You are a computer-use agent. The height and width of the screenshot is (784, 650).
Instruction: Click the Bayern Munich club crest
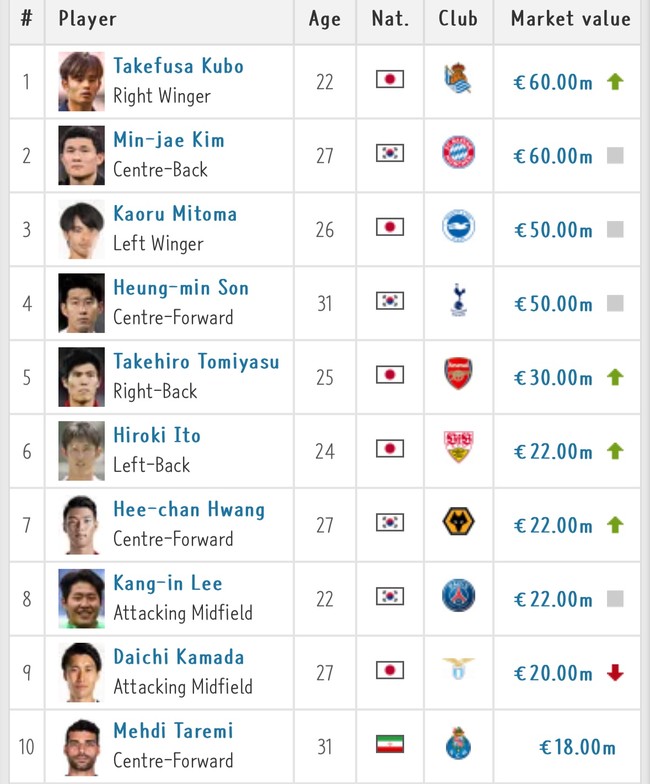tap(458, 154)
